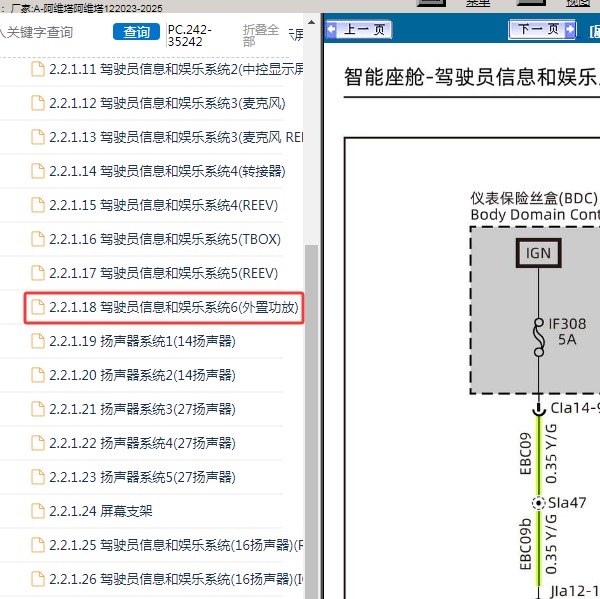Click document icon of 2.2.1.12 row

[x=38, y=103]
